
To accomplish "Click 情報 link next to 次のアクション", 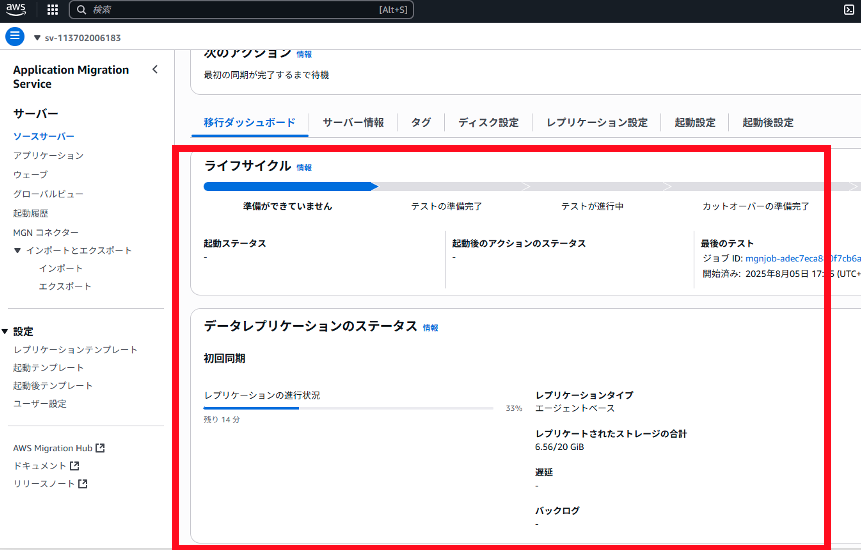I will [x=304, y=54].
